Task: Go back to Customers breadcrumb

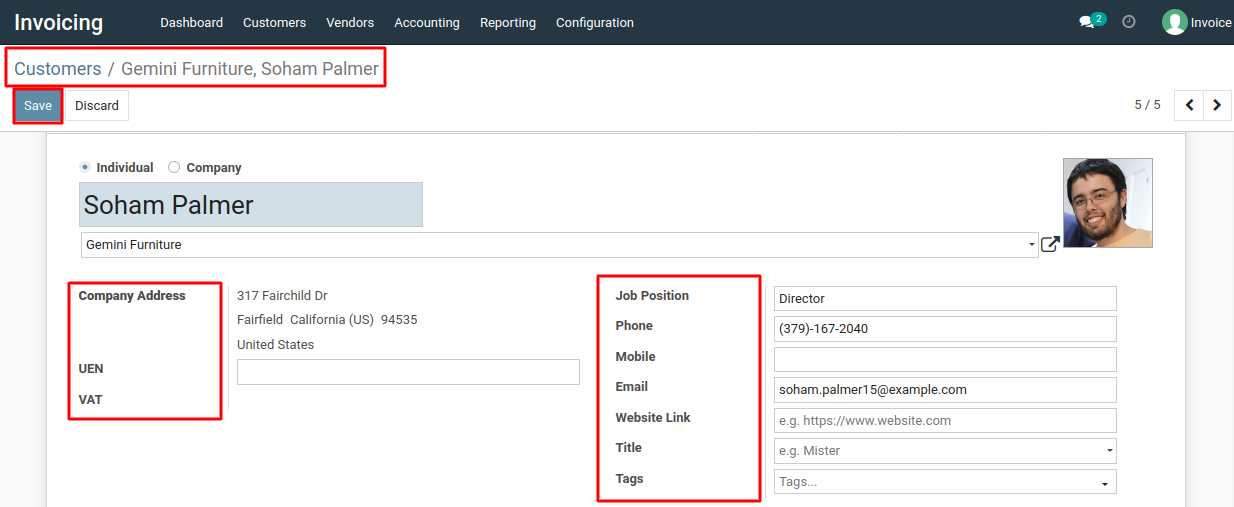Action: point(58,69)
